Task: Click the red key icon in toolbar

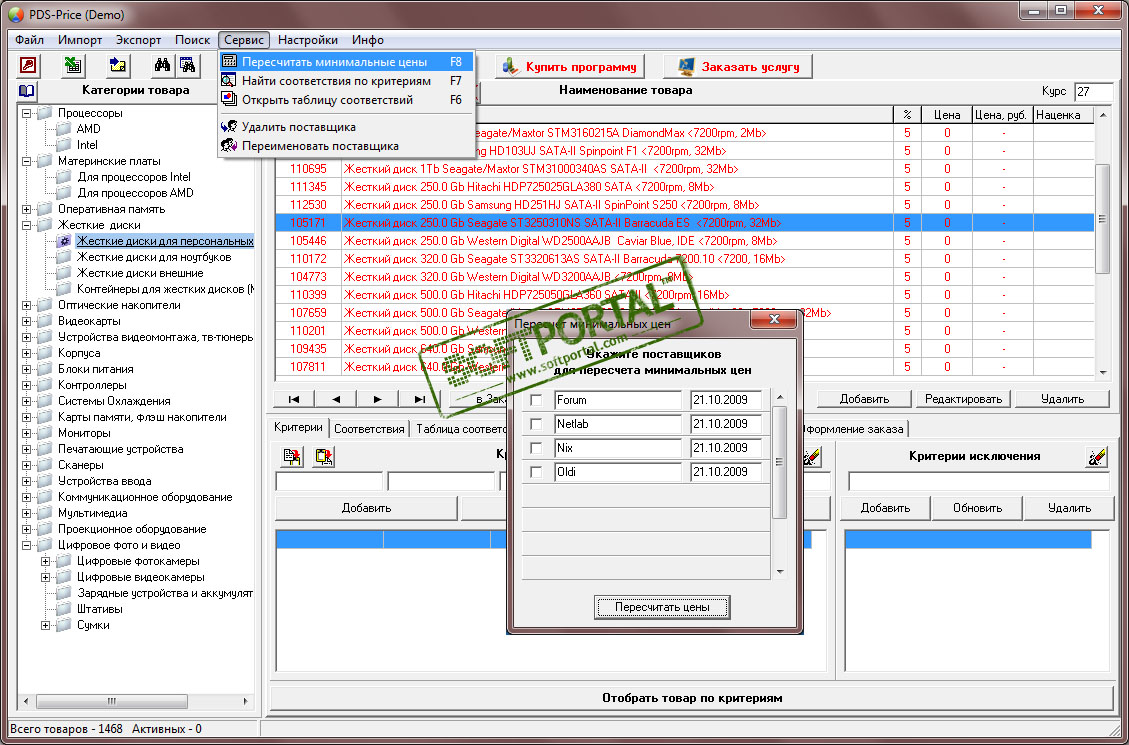Action: pyautogui.click(x=28, y=66)
